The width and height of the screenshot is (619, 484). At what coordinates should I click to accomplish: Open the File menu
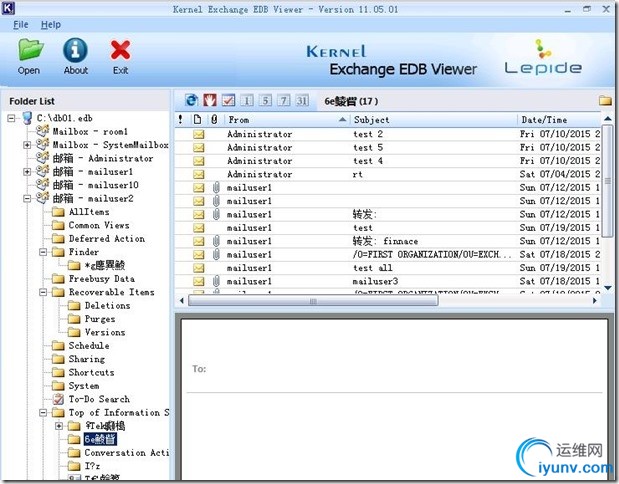[21, 24]
